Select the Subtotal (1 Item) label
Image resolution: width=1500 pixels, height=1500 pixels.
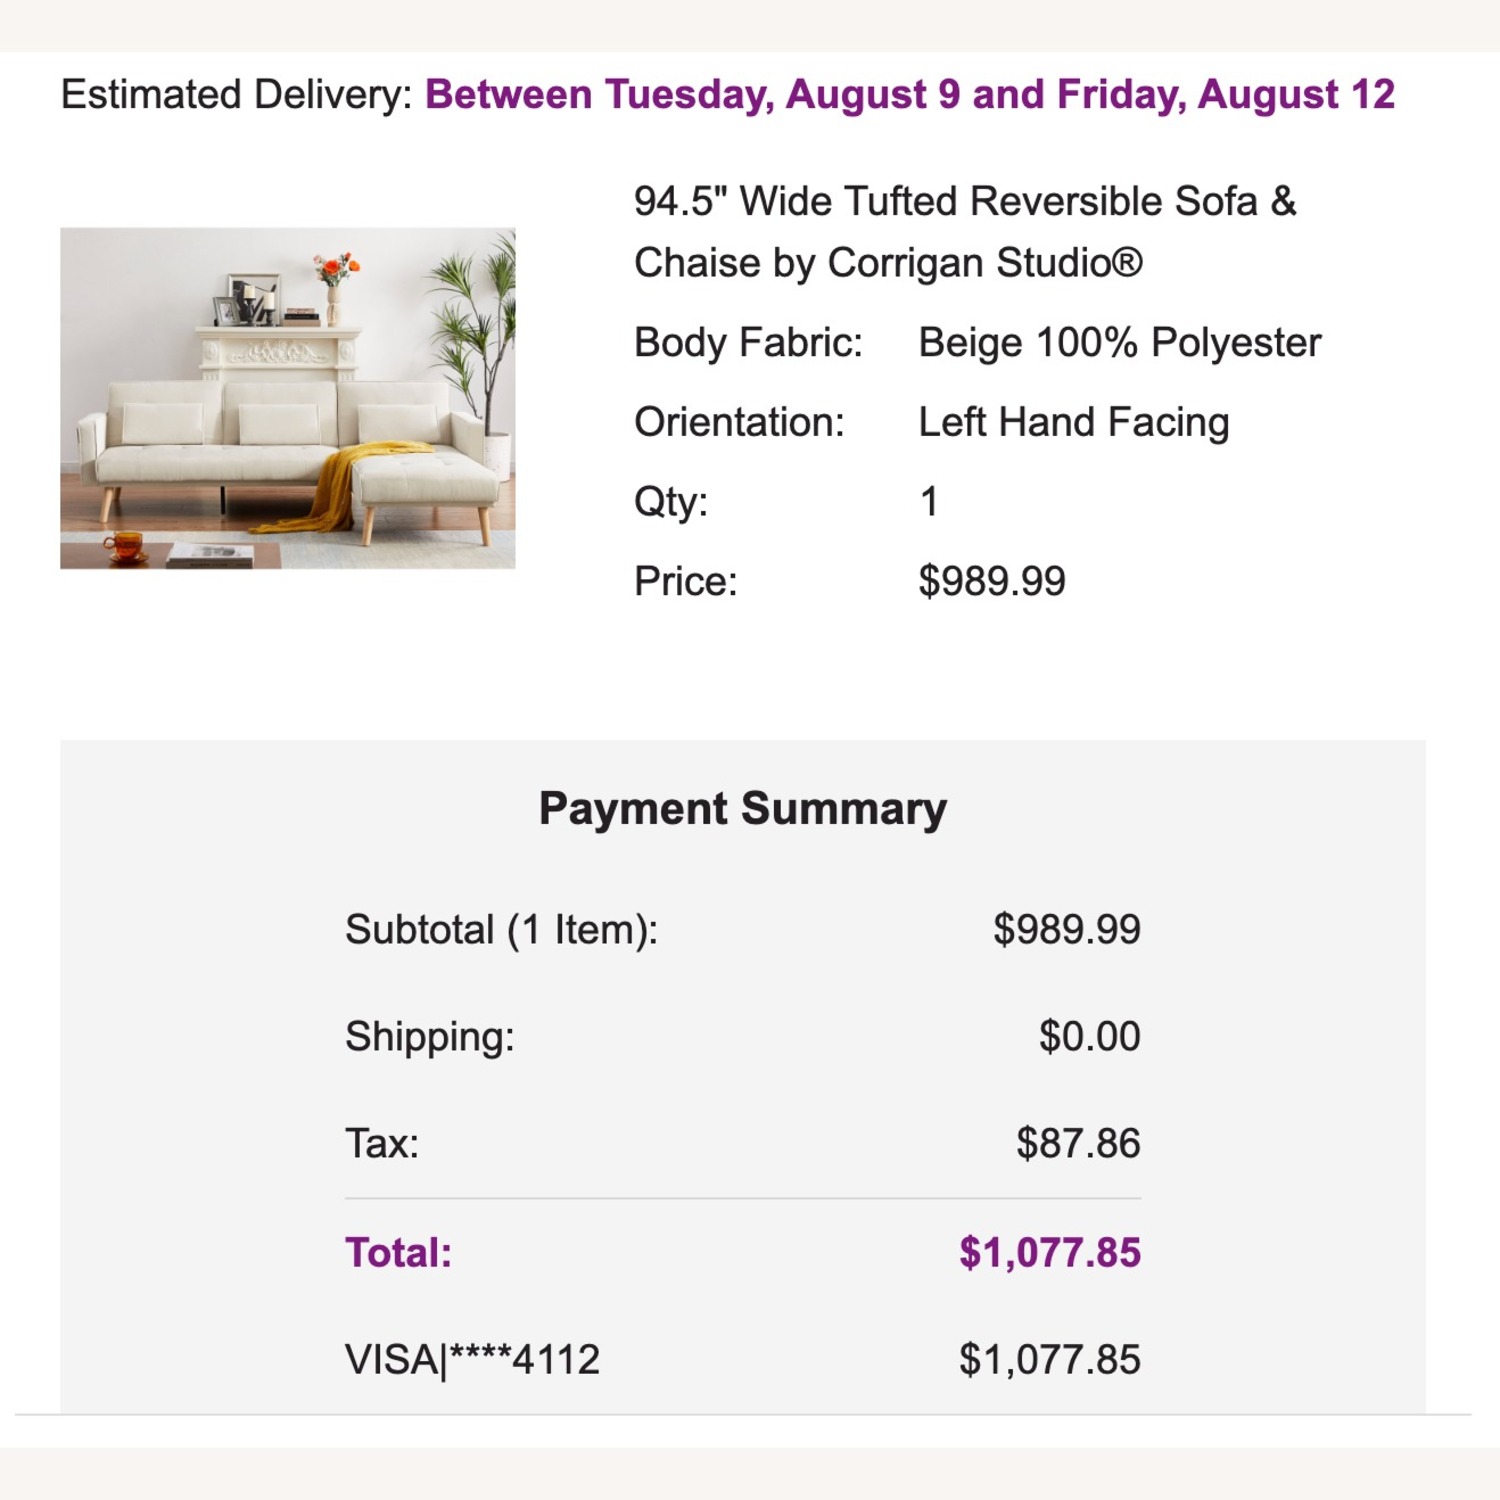point(501,930)
